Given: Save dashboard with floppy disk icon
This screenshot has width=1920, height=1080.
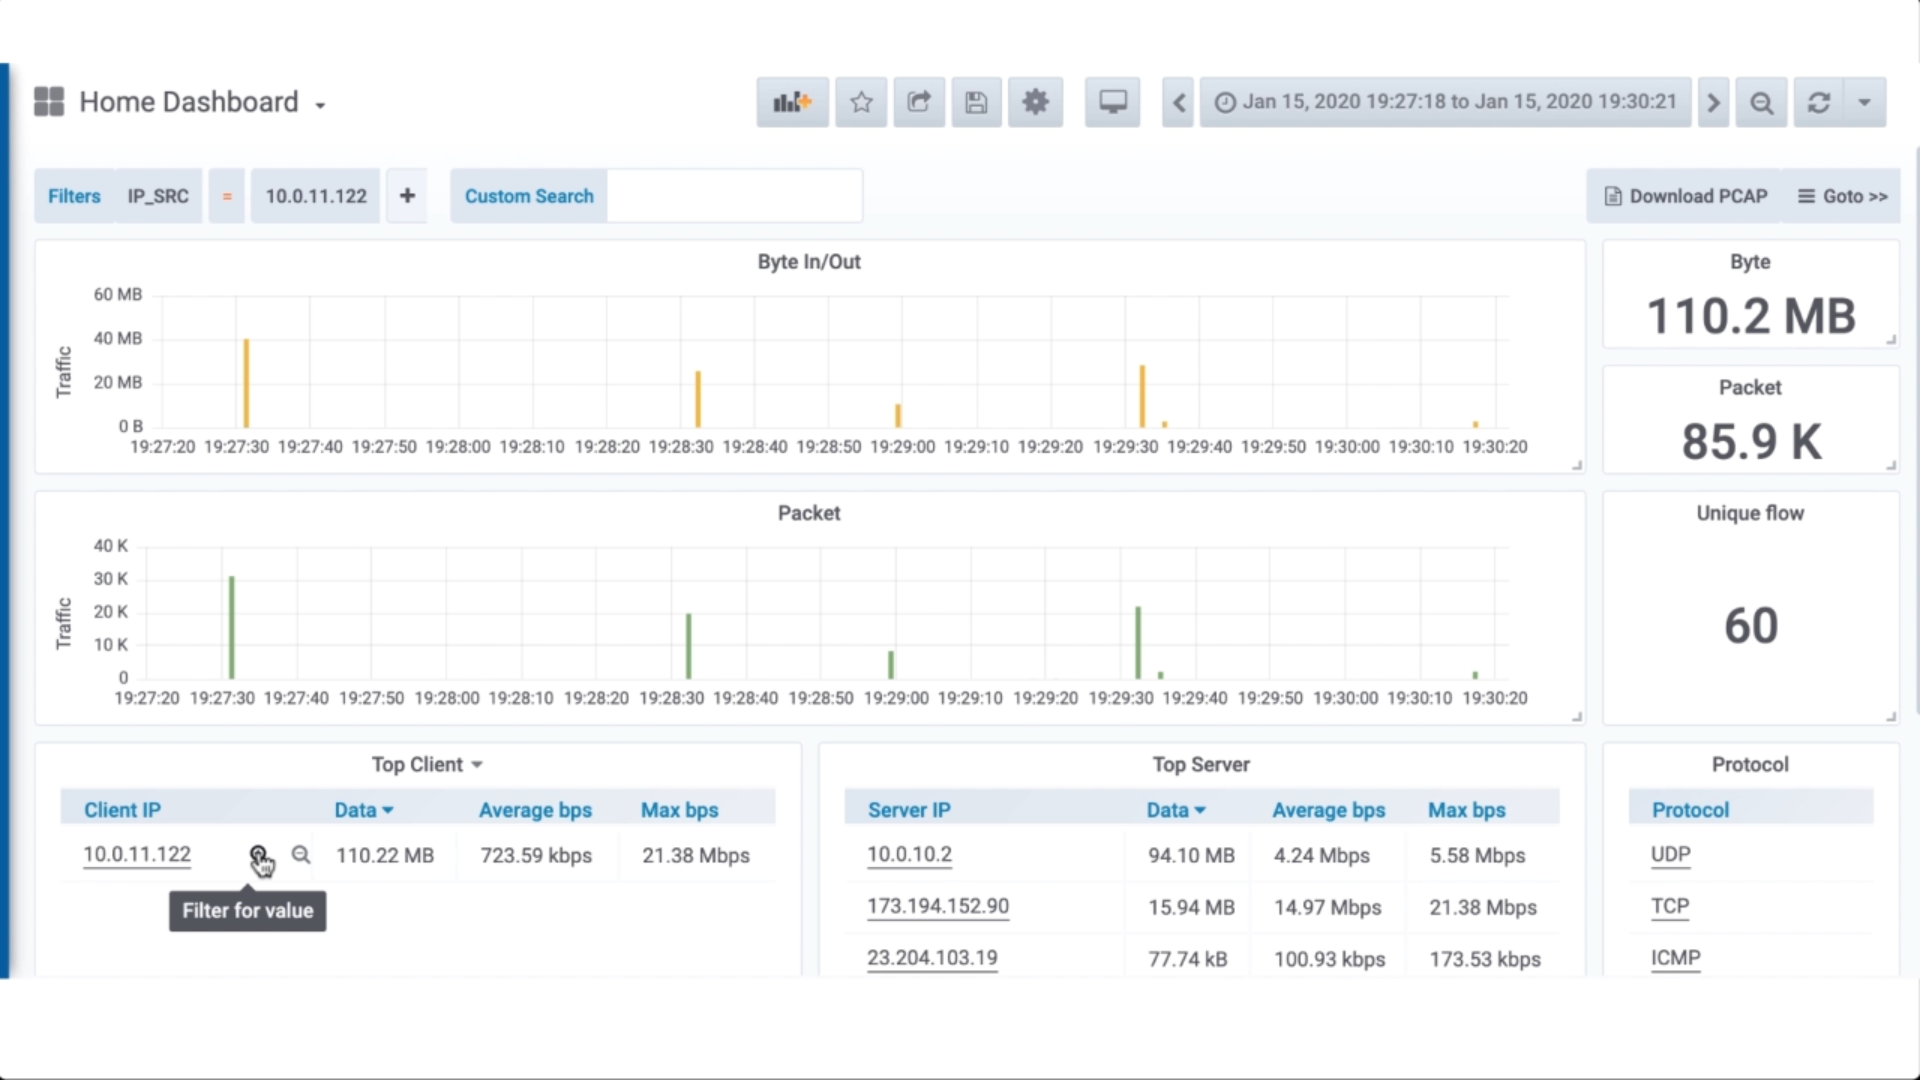Looking at the screenshot, I should pyautogui.click(x=976, y=102).
